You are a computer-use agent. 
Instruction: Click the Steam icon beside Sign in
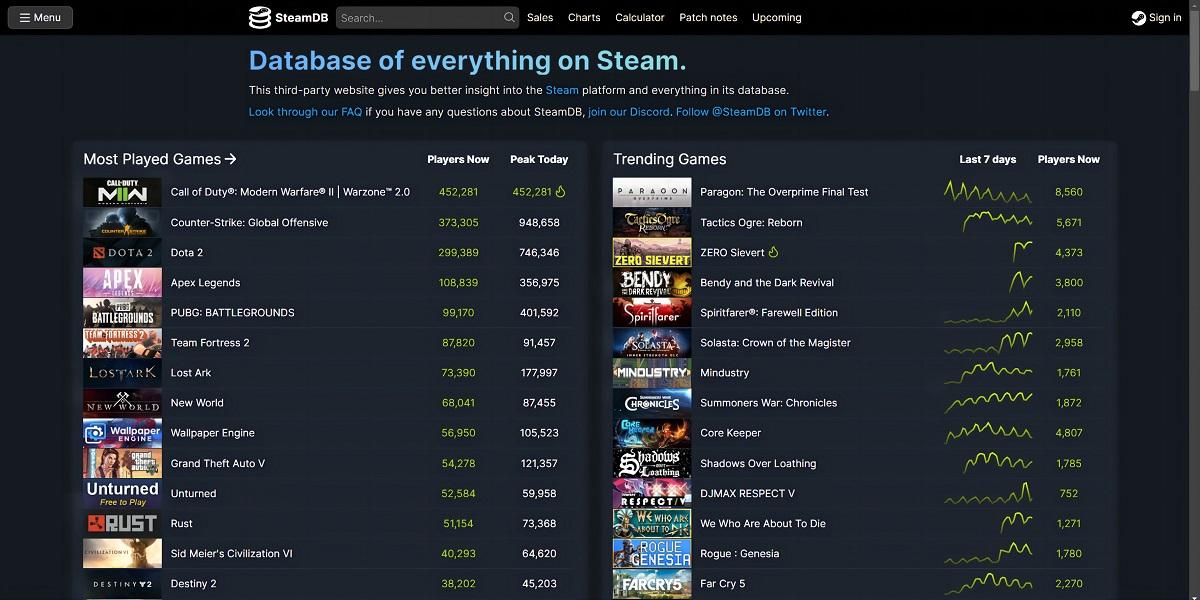tap(1138, 17)
